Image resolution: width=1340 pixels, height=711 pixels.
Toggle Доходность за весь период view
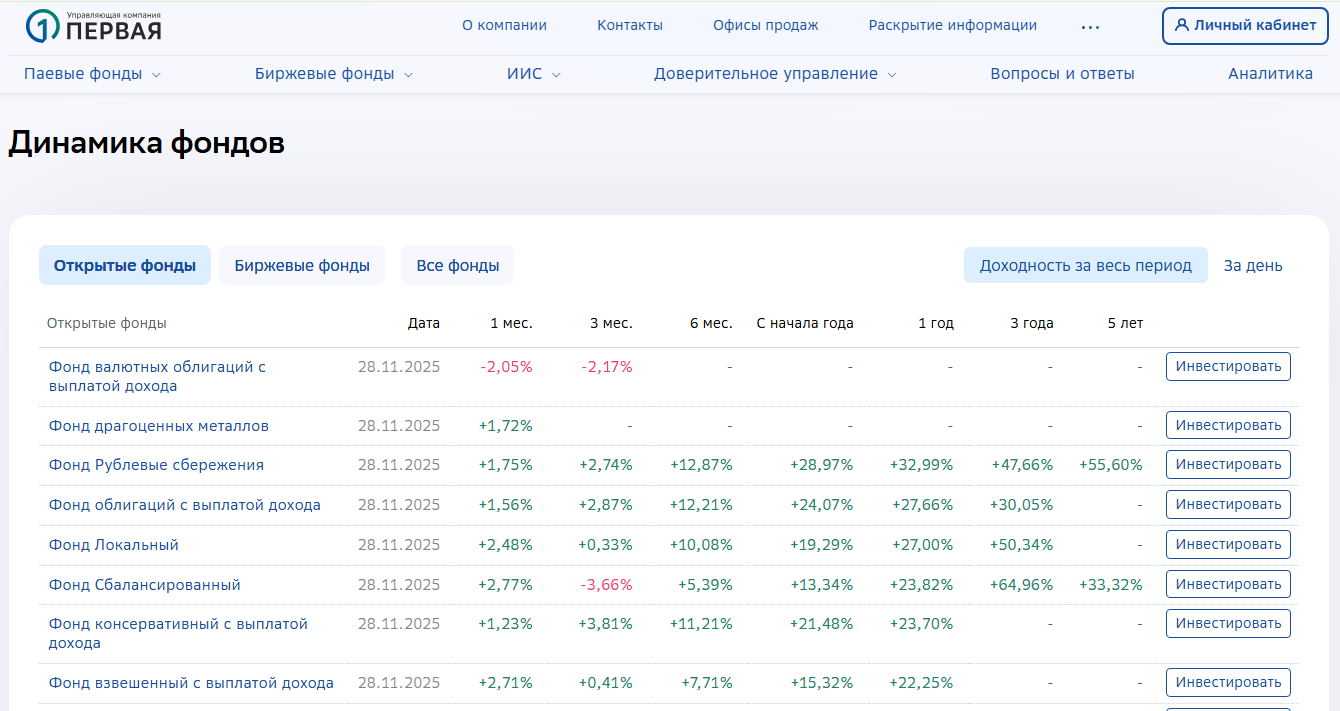pyautogui.click(x=1085, y=266)
